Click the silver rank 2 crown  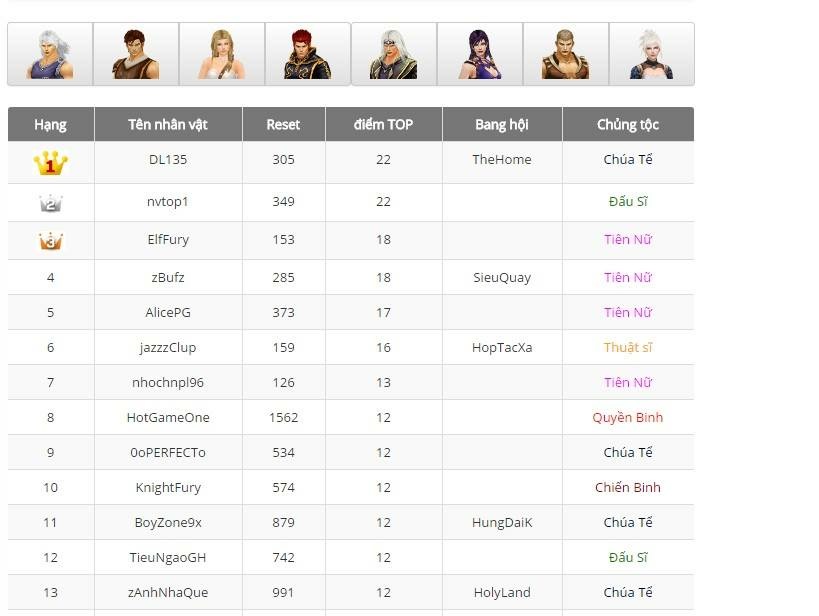pos(50,203)
